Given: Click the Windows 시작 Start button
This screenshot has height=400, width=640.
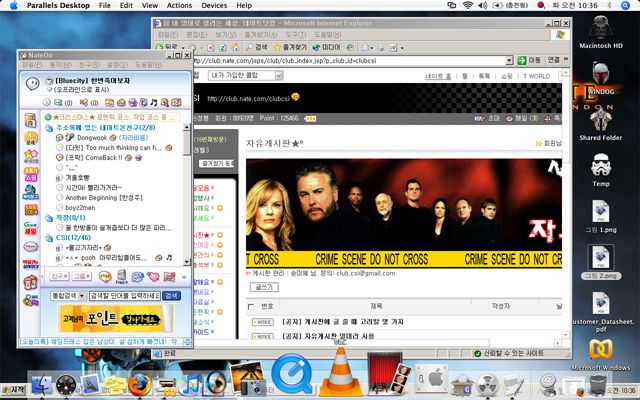Looking at the screenshot, I should (13, 389).
